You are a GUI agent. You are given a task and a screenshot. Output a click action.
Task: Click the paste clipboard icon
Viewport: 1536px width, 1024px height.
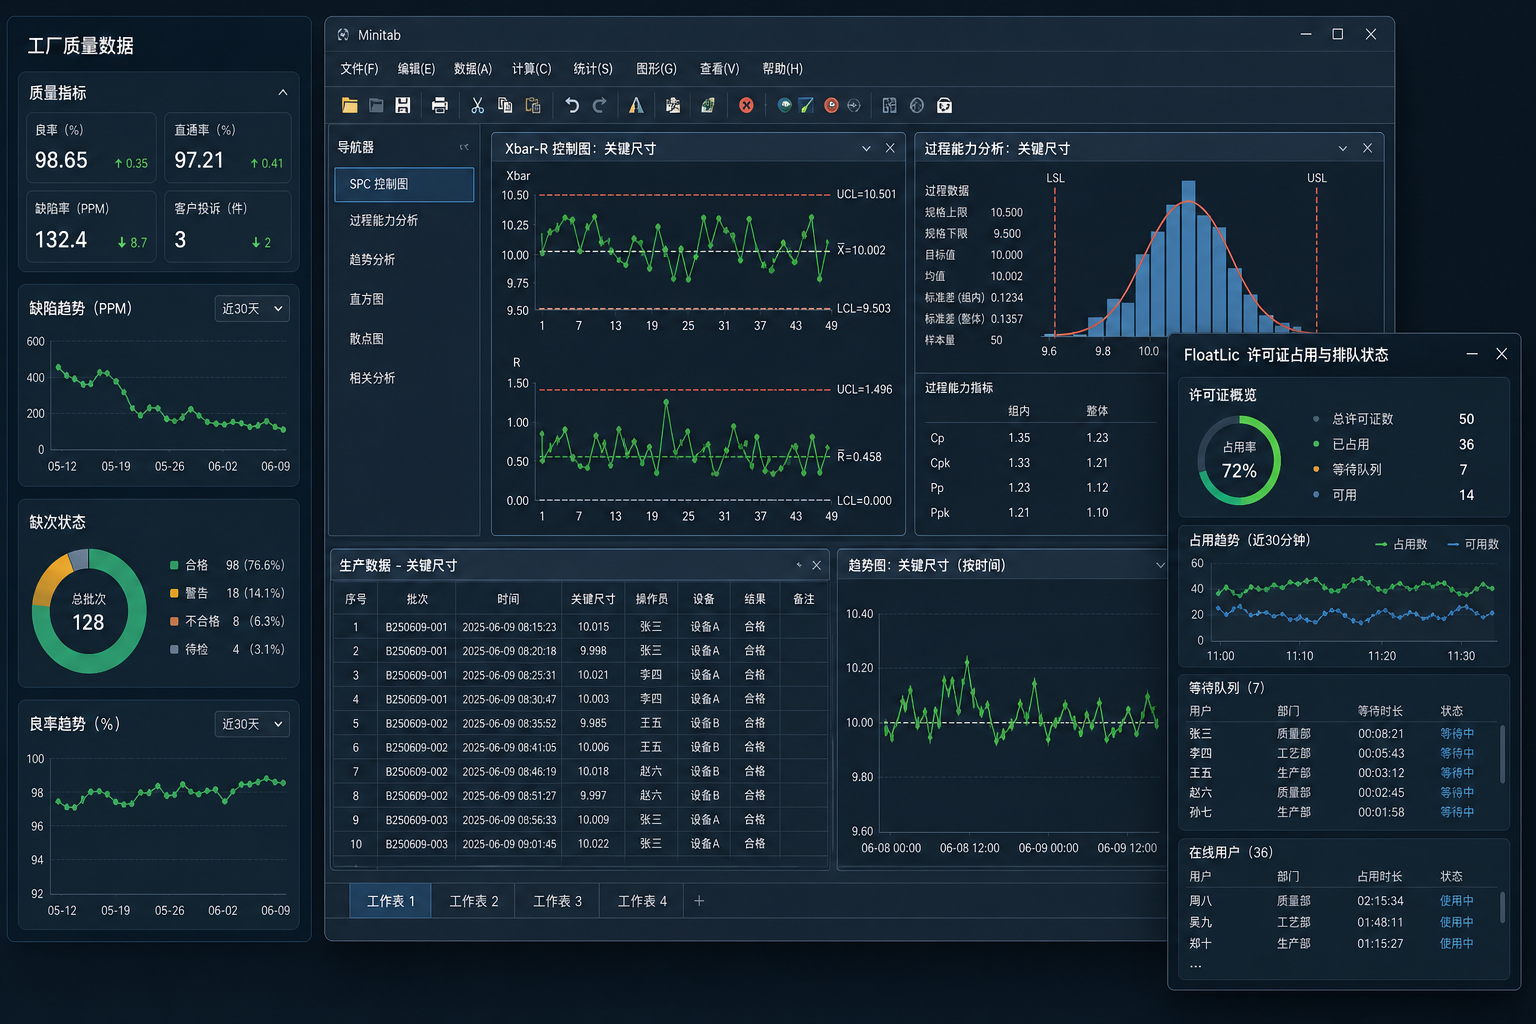click(x=533, y=105)
